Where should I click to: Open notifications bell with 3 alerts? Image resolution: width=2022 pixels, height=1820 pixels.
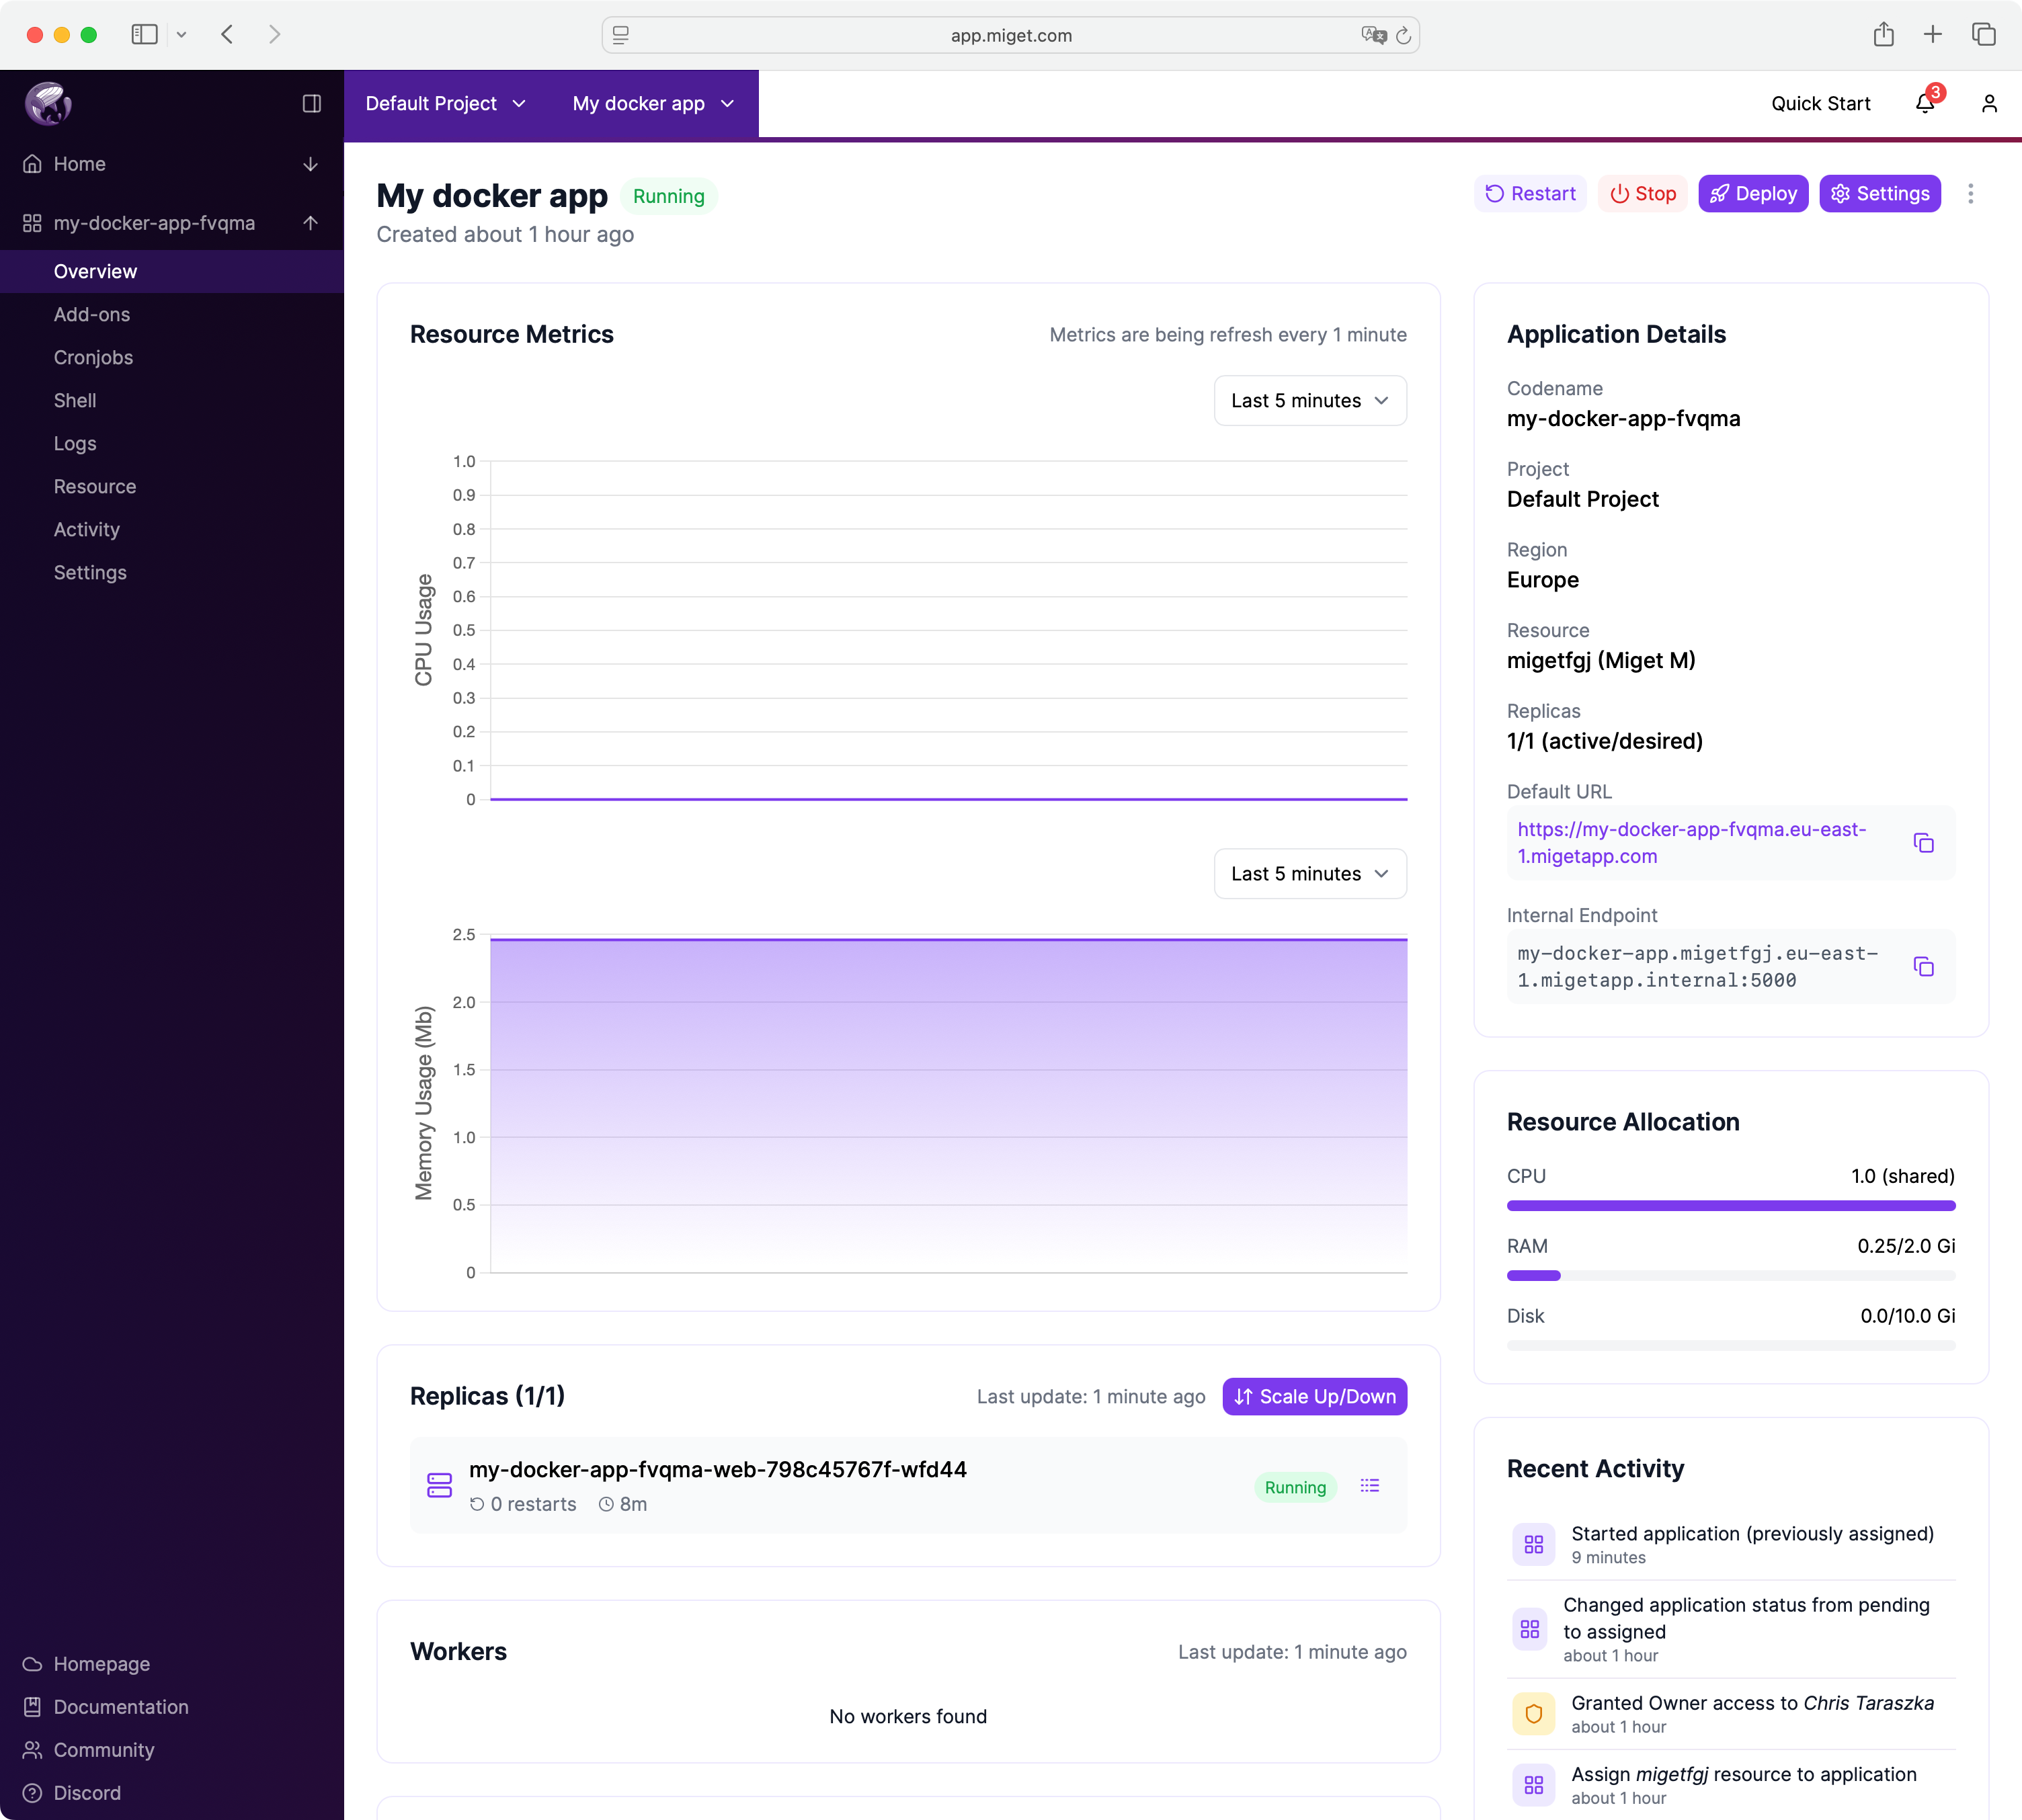tap(1925, 103)
